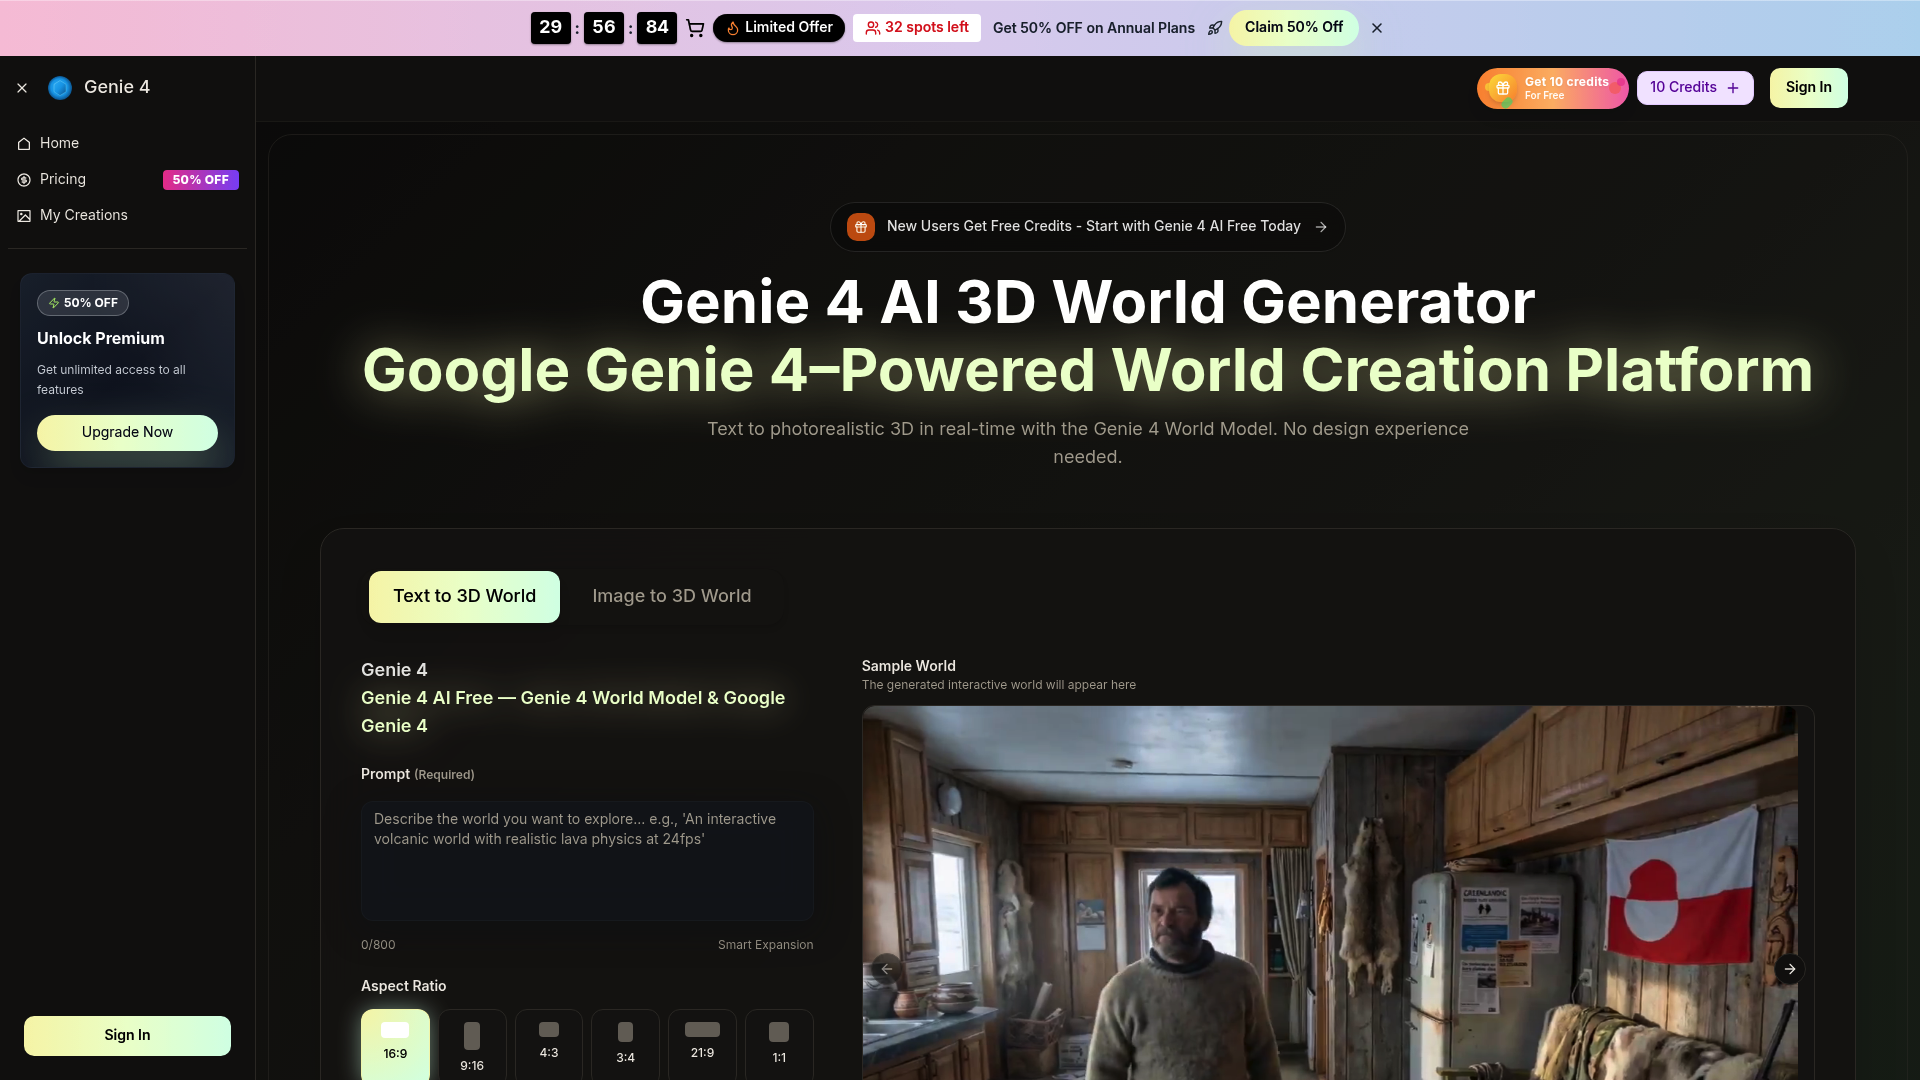Click the Genie 4 globe logo
Screen dimensions: 1920x1080
pos(60,87)
